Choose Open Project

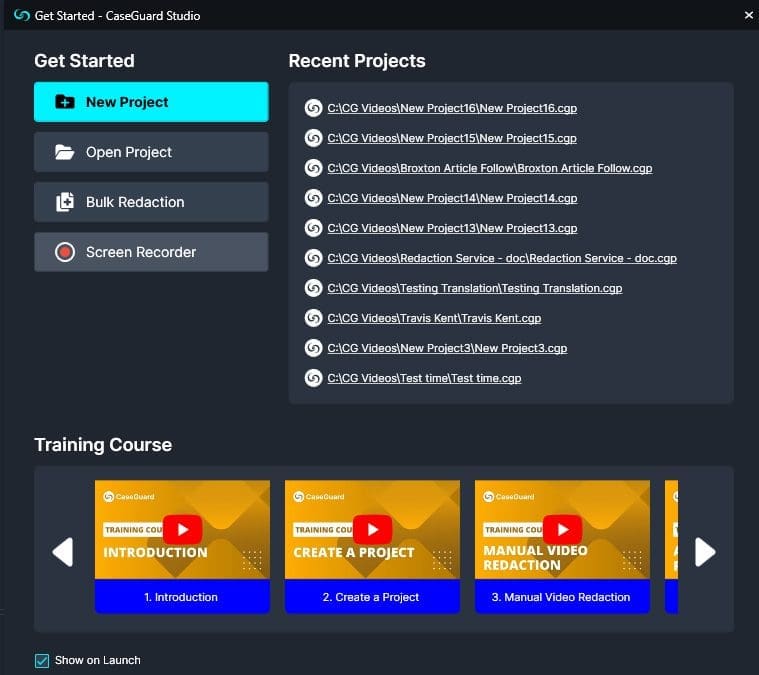pos(151,152)
